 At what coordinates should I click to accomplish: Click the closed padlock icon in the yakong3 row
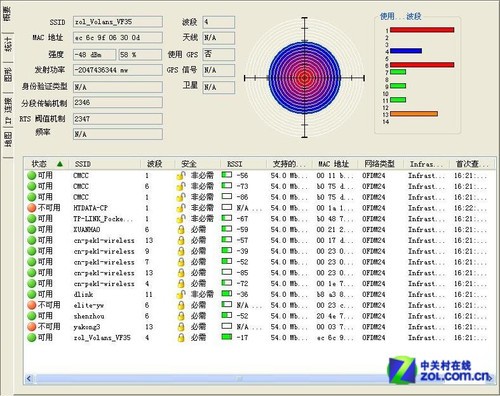(181, 327)
